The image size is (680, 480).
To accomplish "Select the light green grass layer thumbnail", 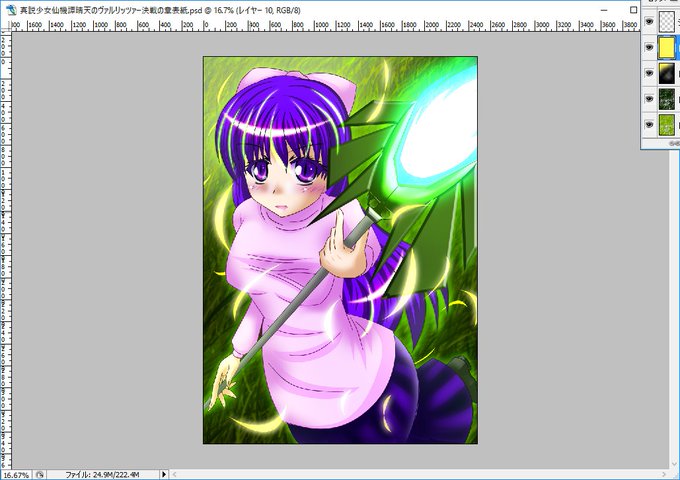I will click(x=667, y=125).
